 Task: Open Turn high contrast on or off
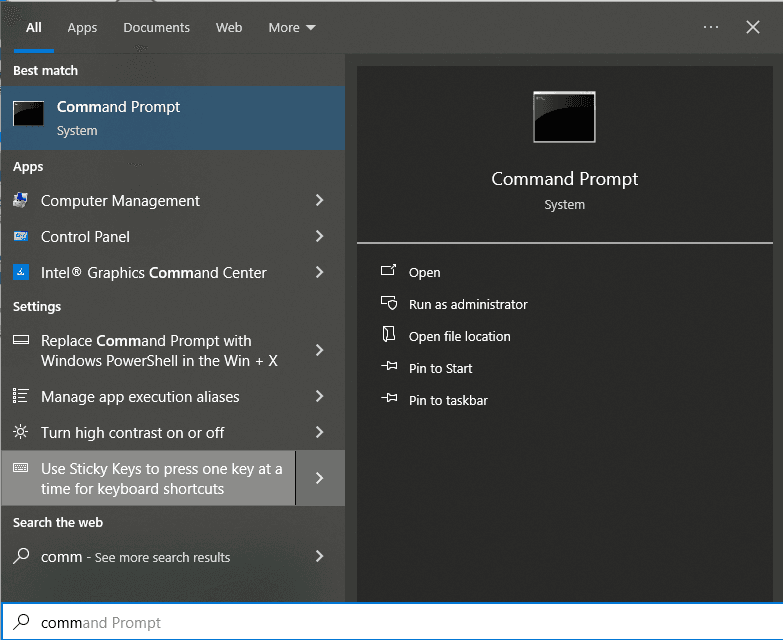(132, 433)
